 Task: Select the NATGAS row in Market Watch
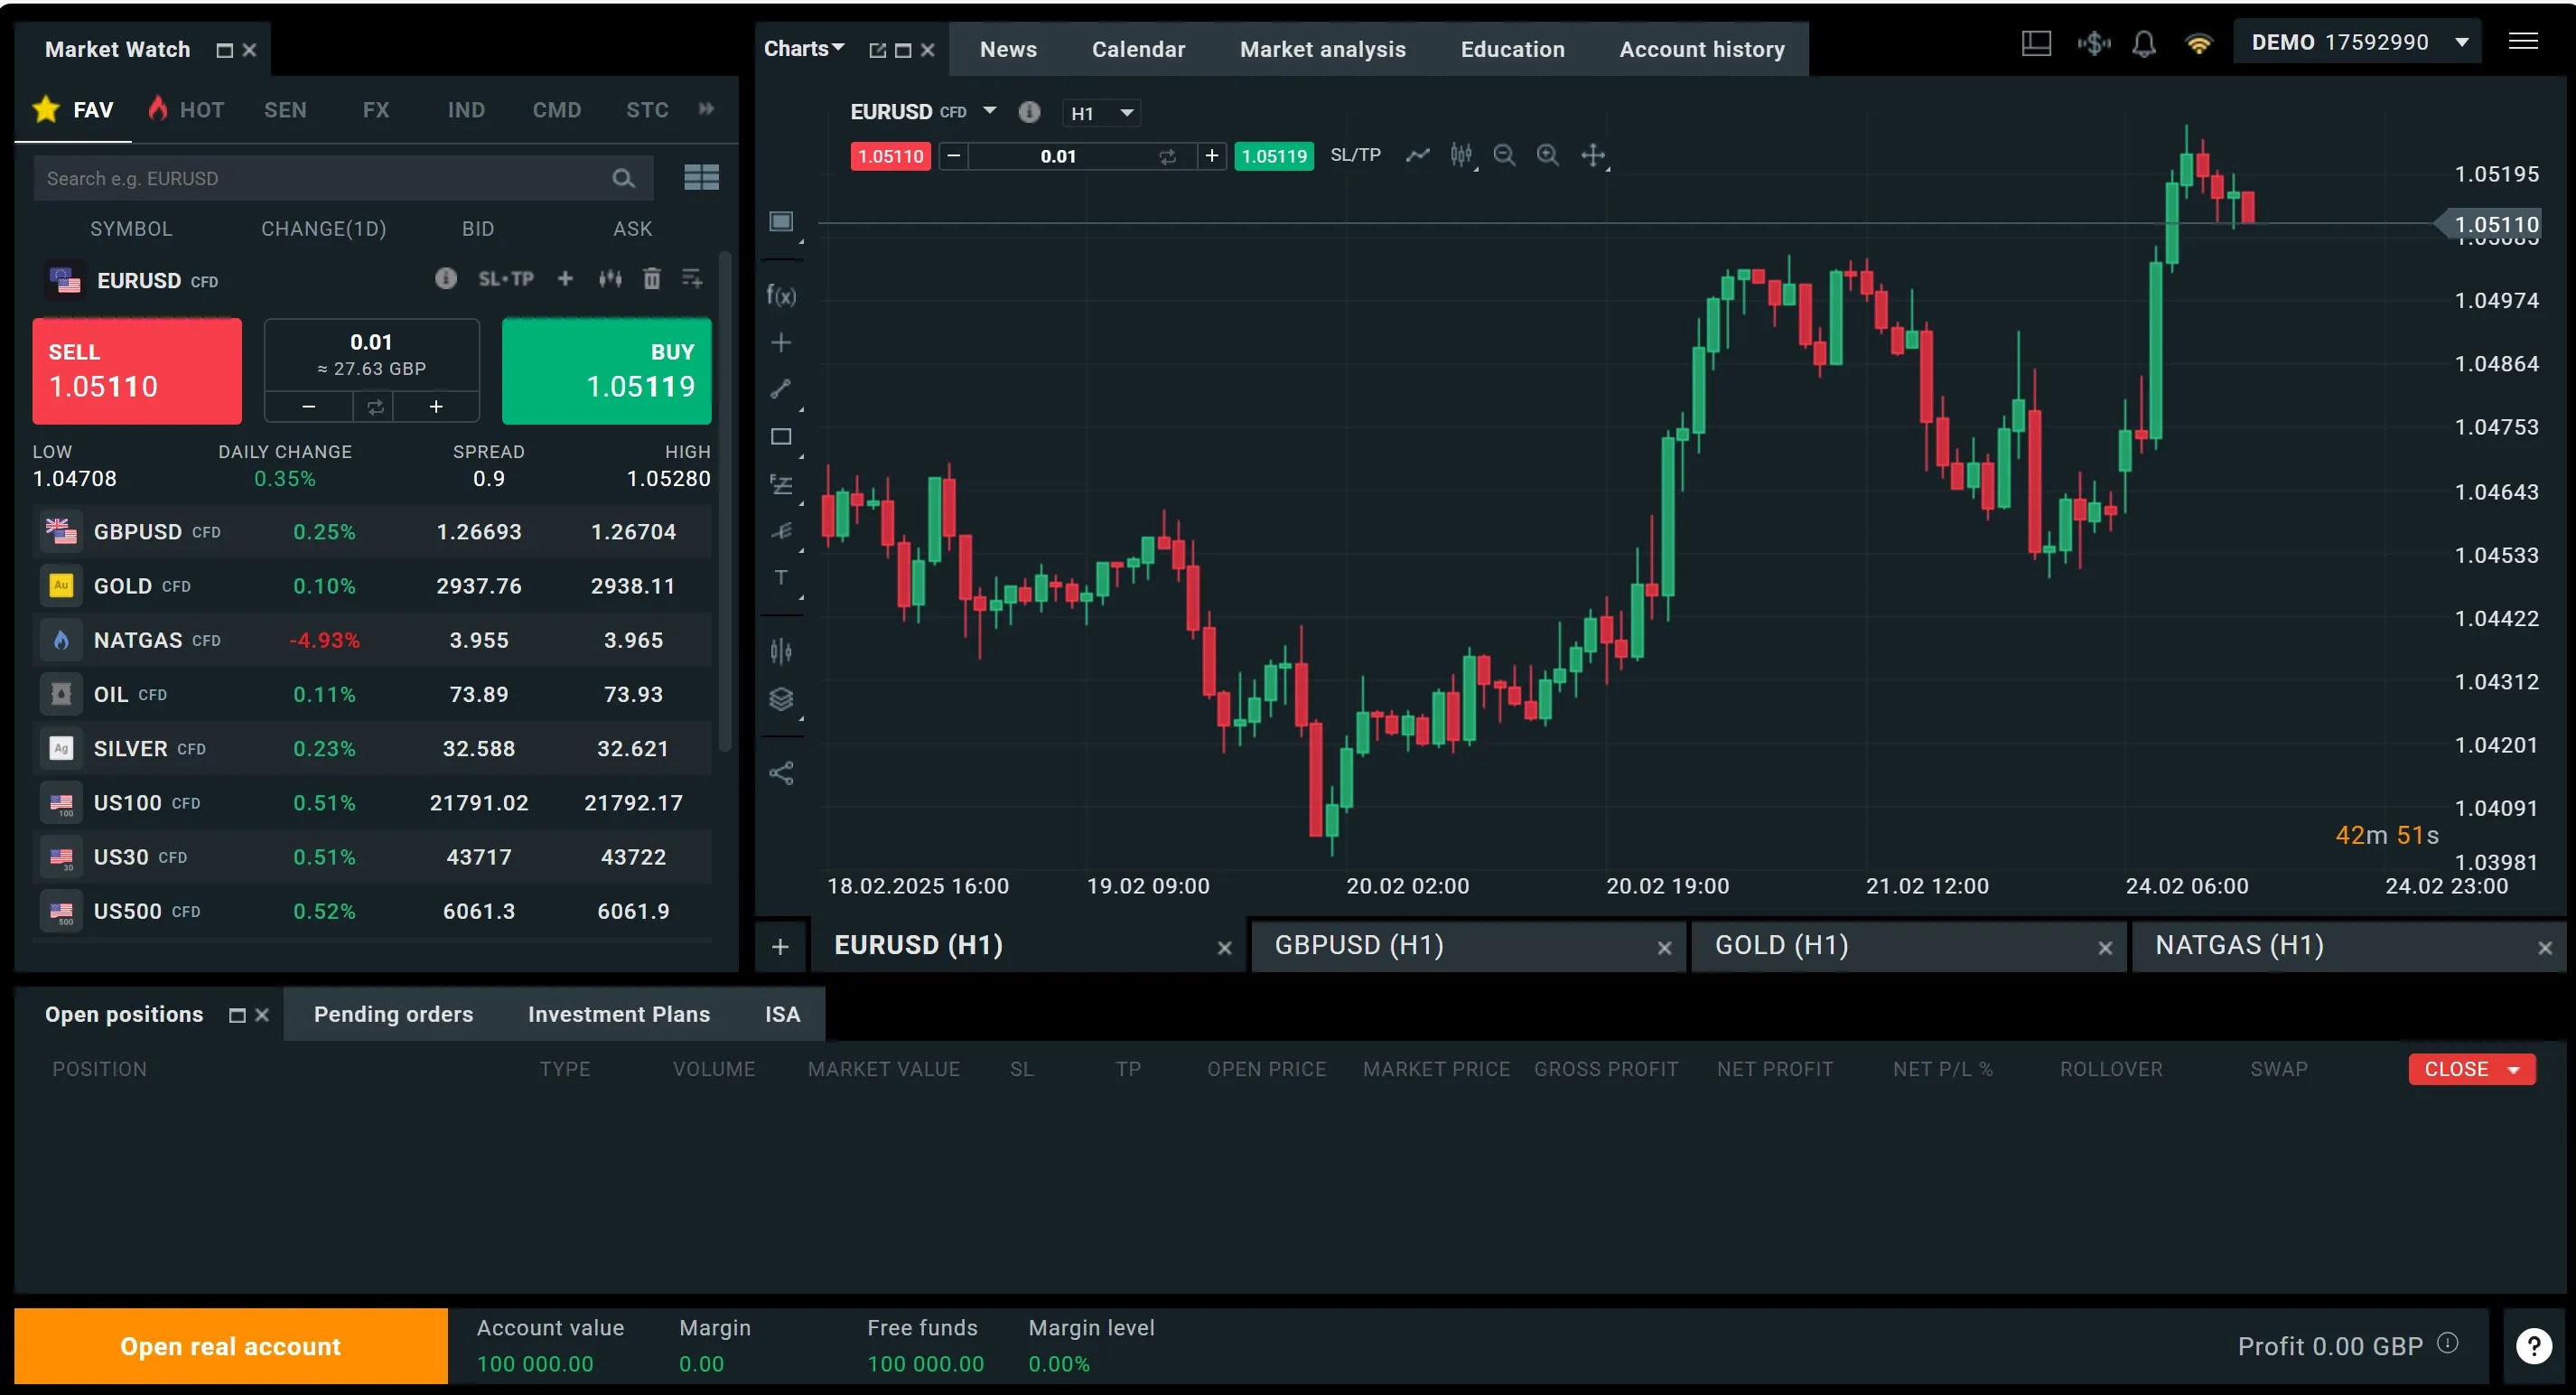(x=373, y=640)
